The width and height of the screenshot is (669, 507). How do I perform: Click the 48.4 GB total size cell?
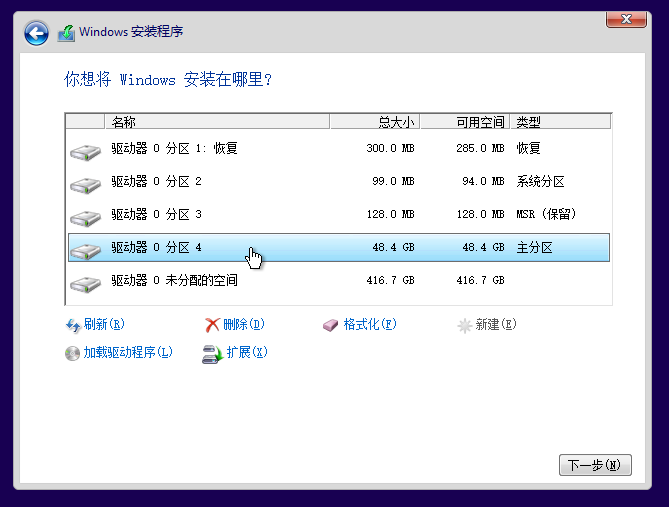[393, 248]
